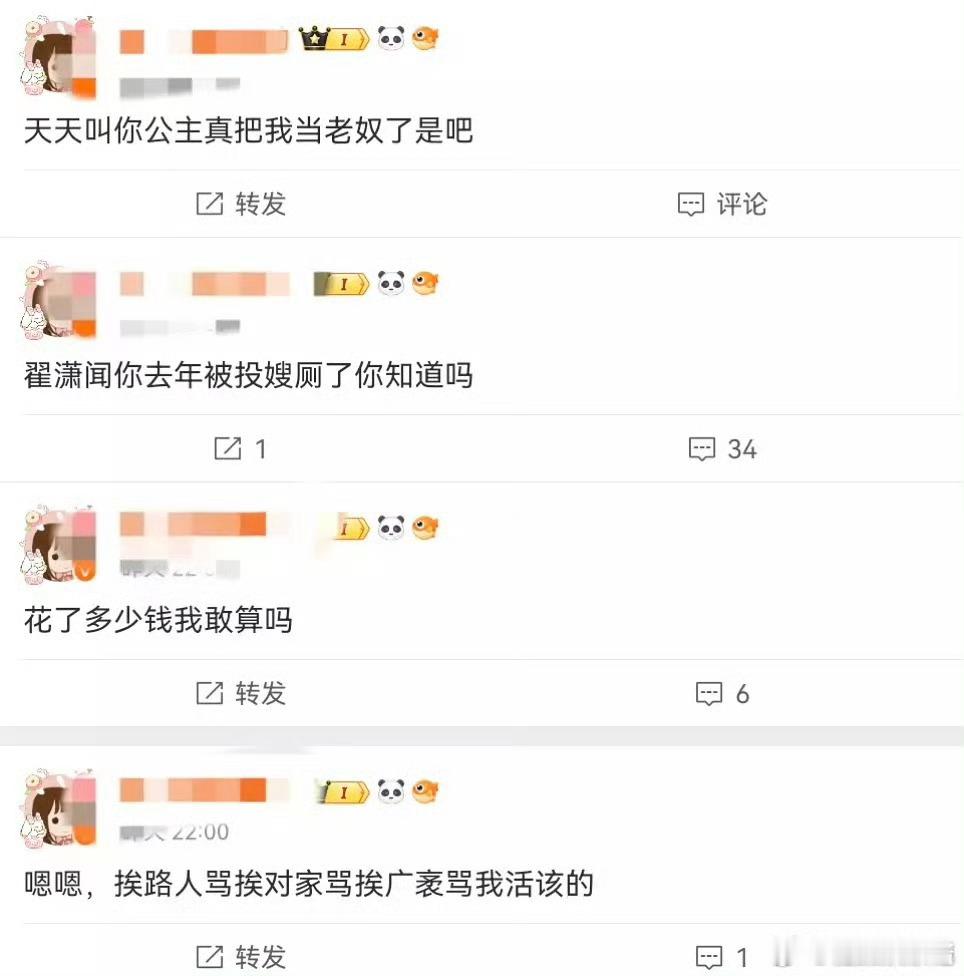Open the first post author's avatar
This screenshot has width=964, height=976.
coord(58,57)
